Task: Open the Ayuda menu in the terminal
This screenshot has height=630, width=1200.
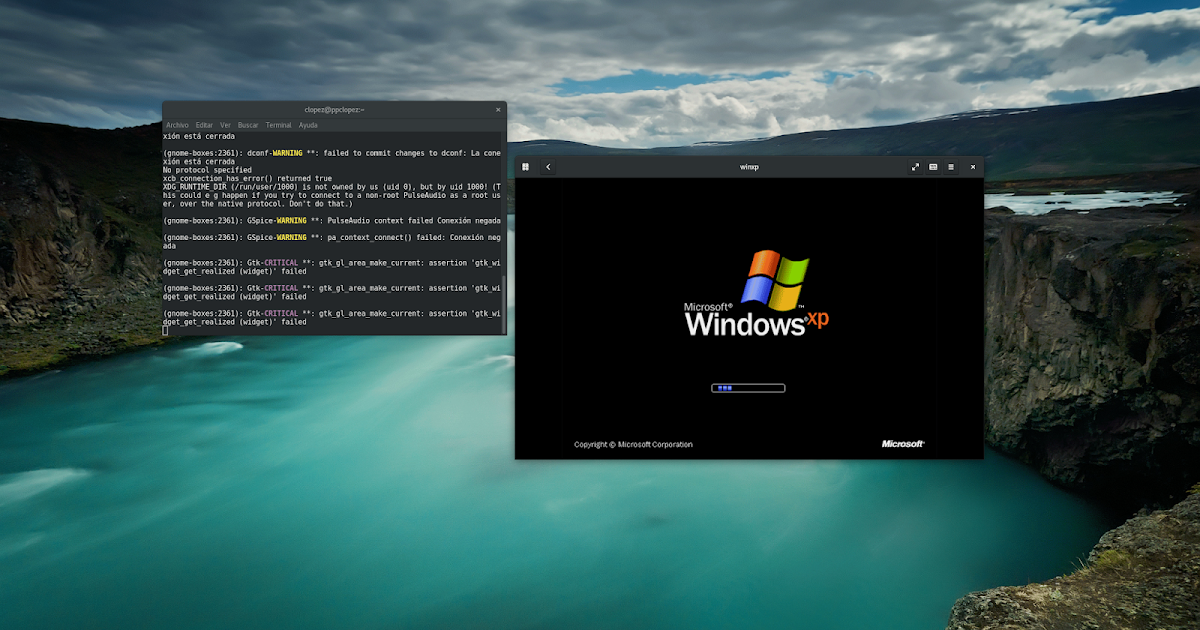Action: (308, 124)
